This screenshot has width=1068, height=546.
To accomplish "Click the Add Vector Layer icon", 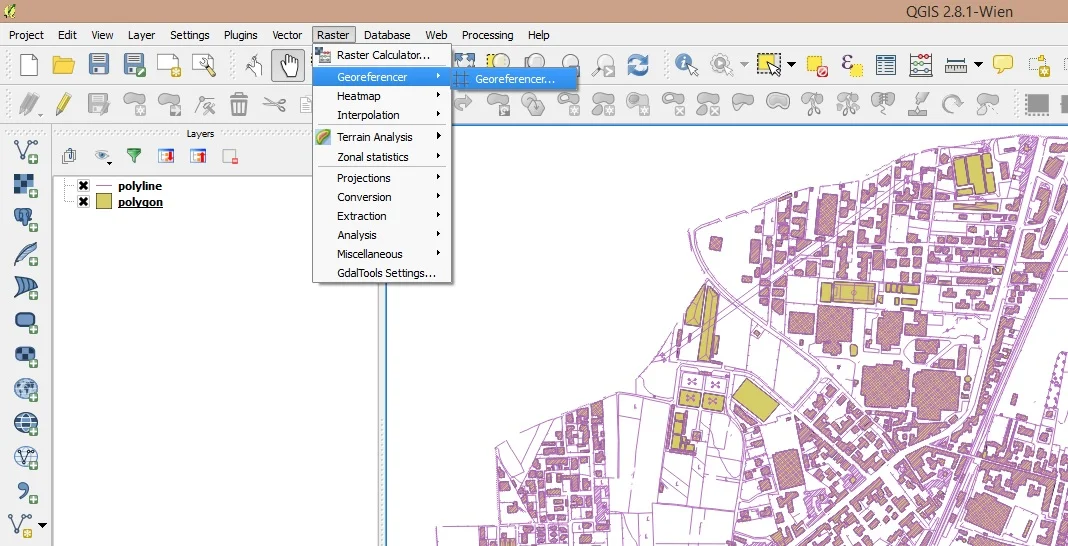I will pyautogui.click(x=26, y=151).
